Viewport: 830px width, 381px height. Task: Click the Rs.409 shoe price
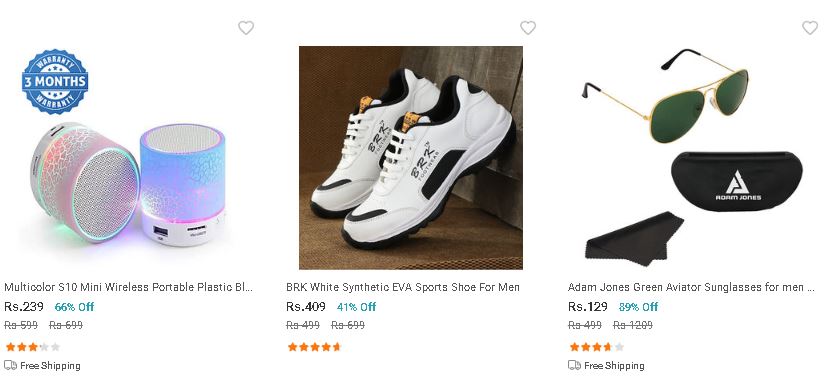pos(306,306)
